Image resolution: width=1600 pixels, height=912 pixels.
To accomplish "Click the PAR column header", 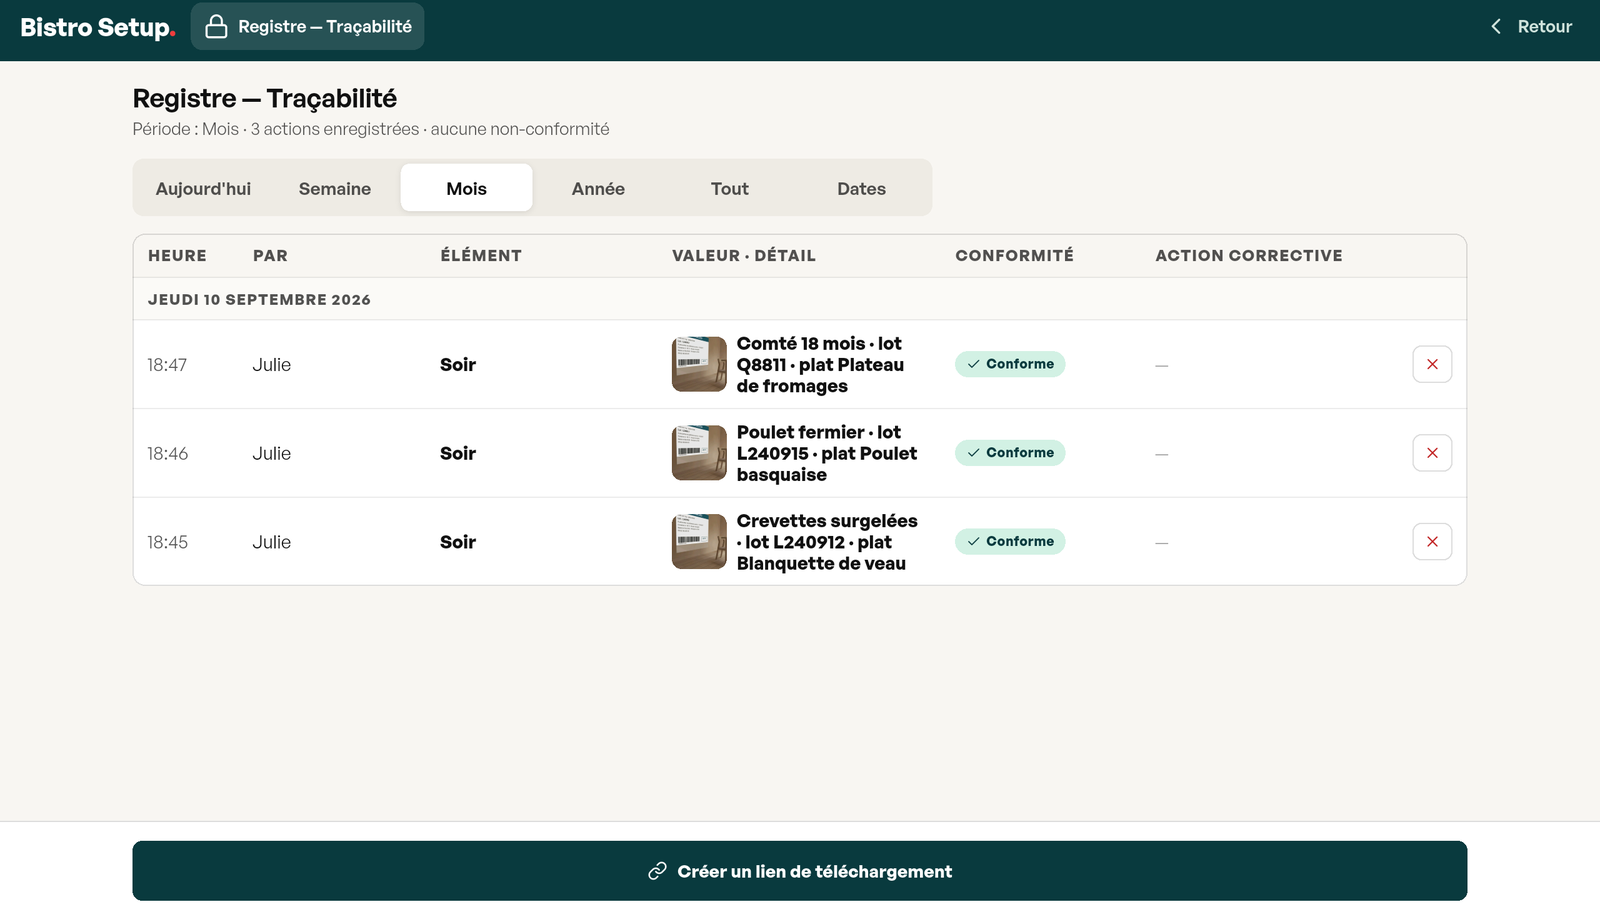I will [x=270, y=256].
